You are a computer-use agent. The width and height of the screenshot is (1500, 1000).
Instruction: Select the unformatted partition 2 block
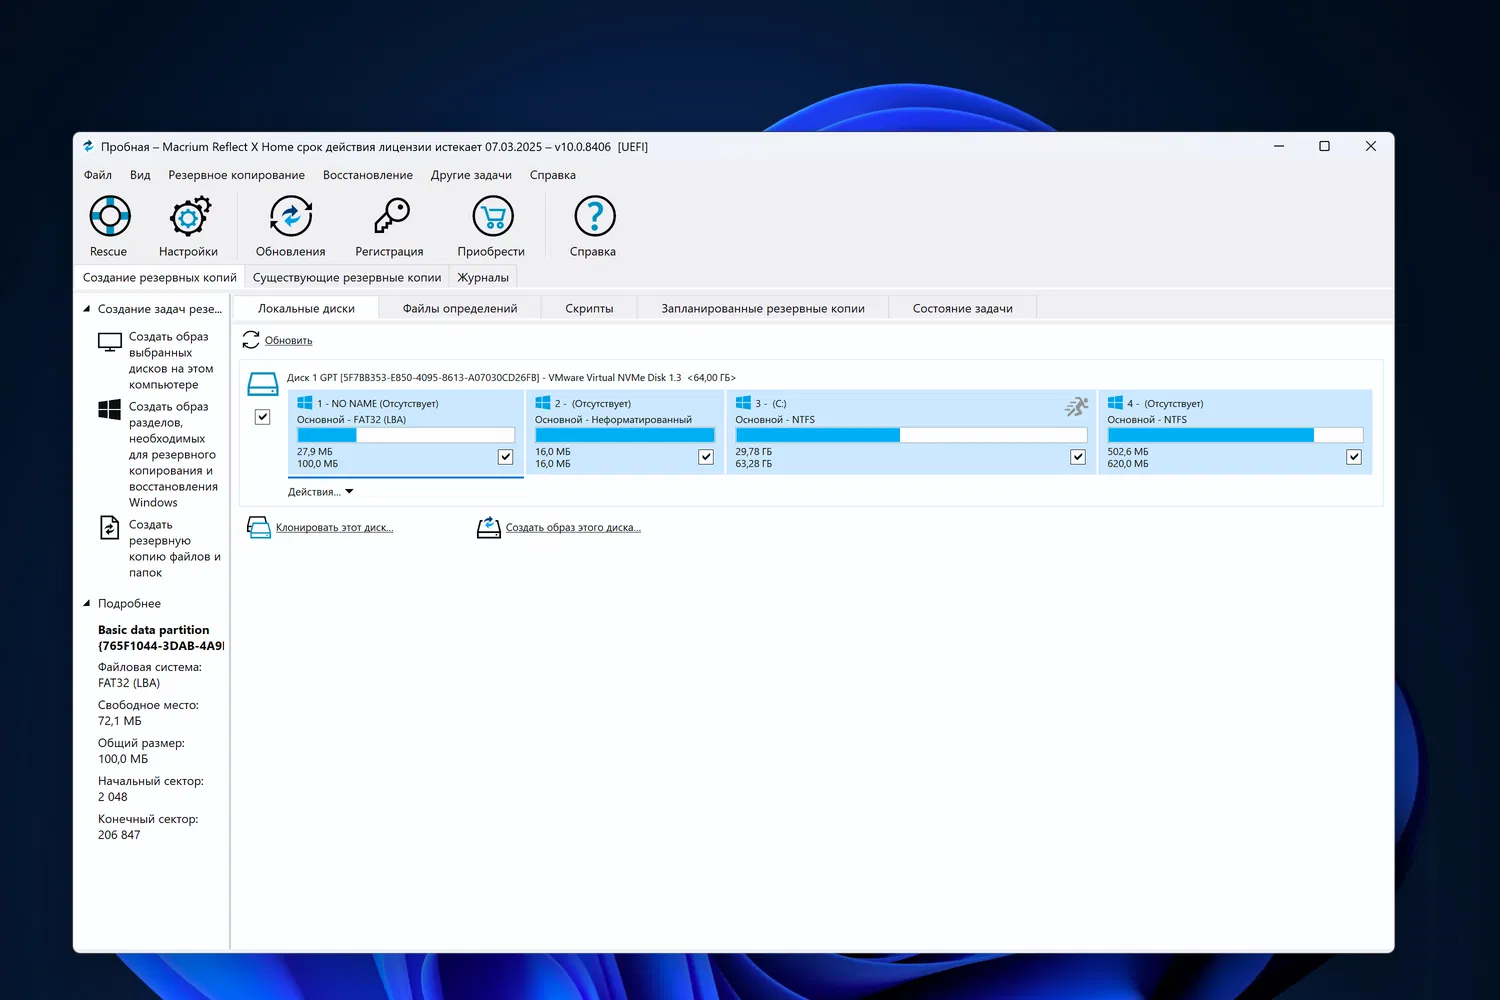[624, 430]
